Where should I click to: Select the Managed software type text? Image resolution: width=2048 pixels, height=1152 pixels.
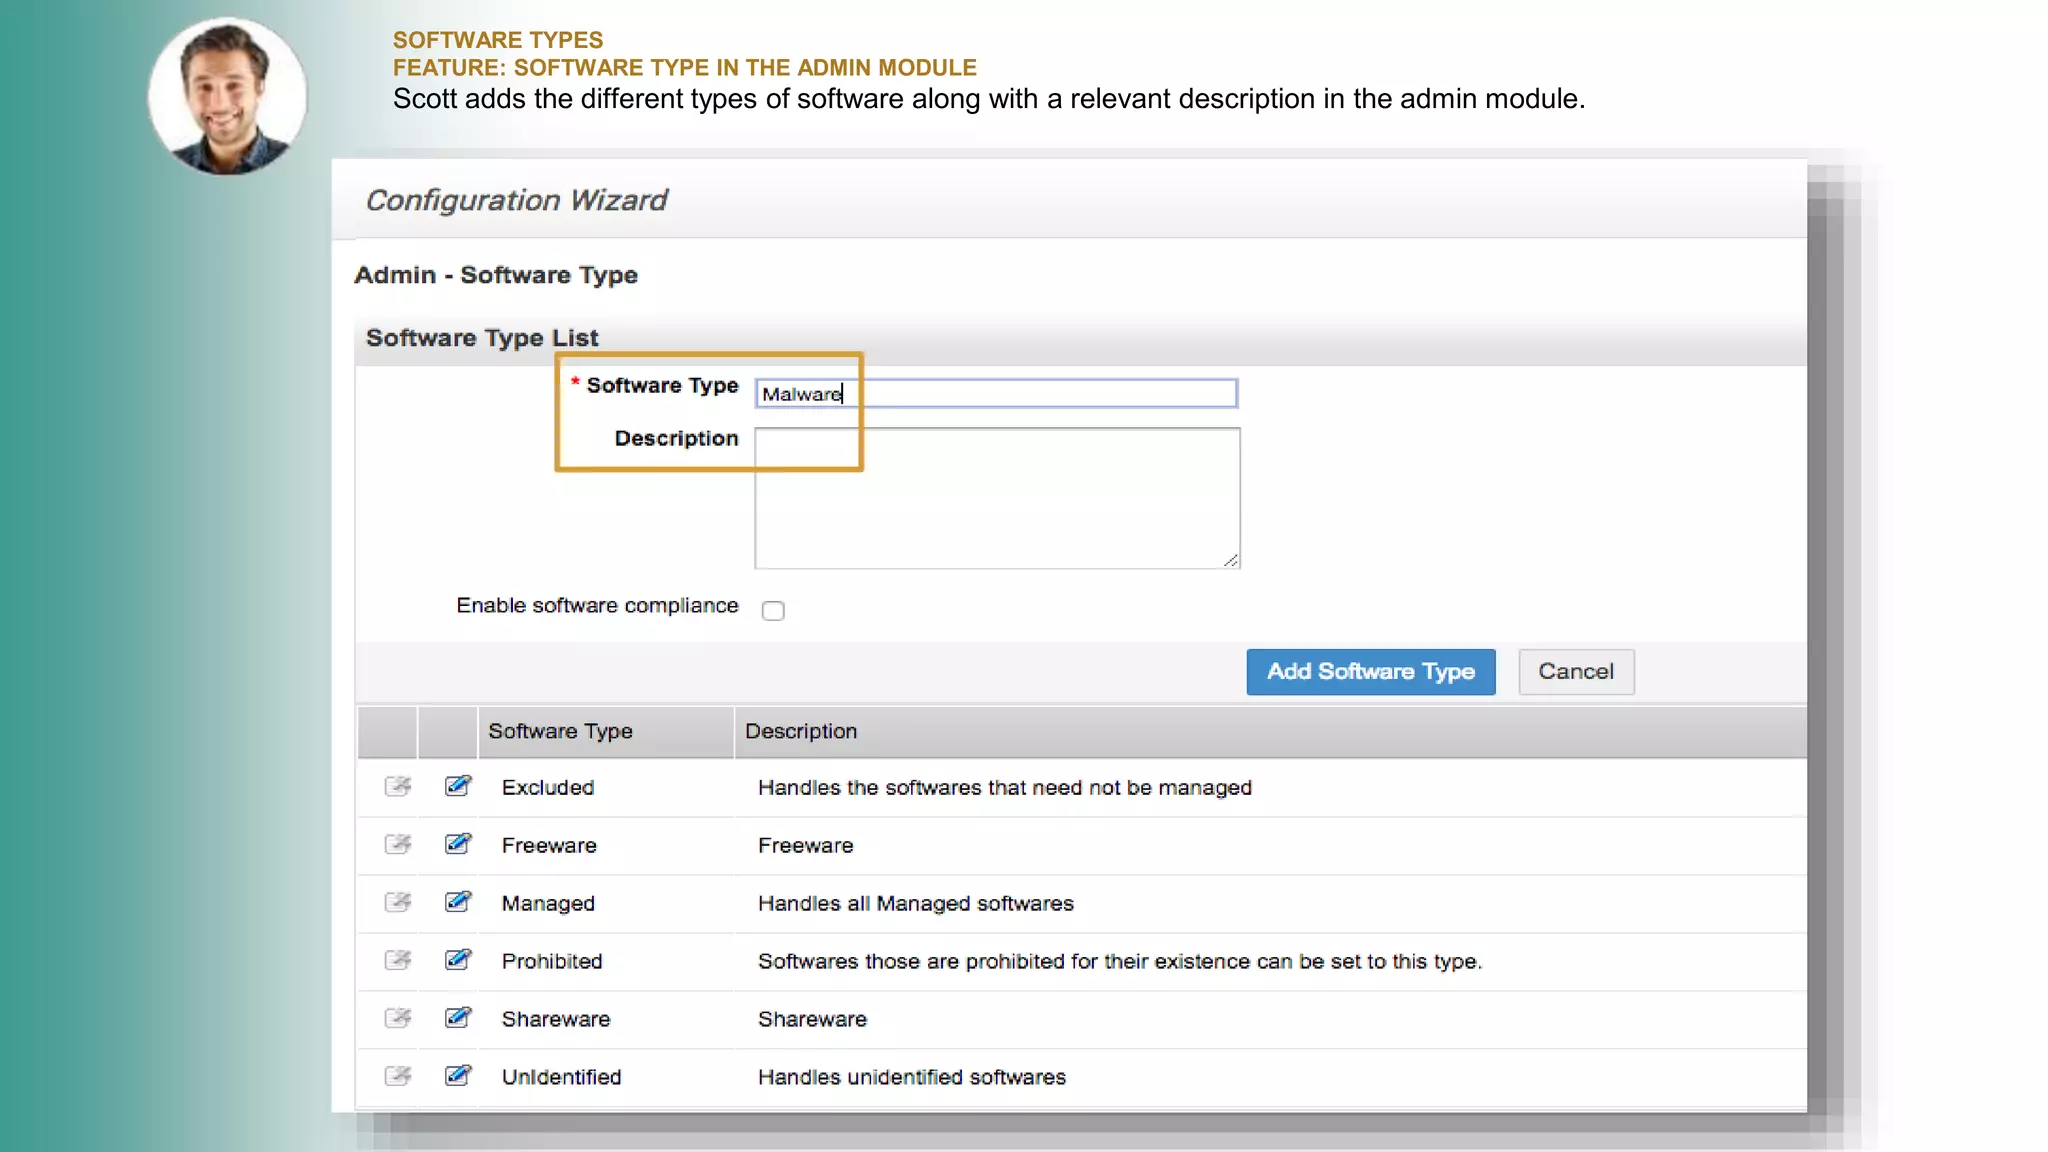[548, 904]
